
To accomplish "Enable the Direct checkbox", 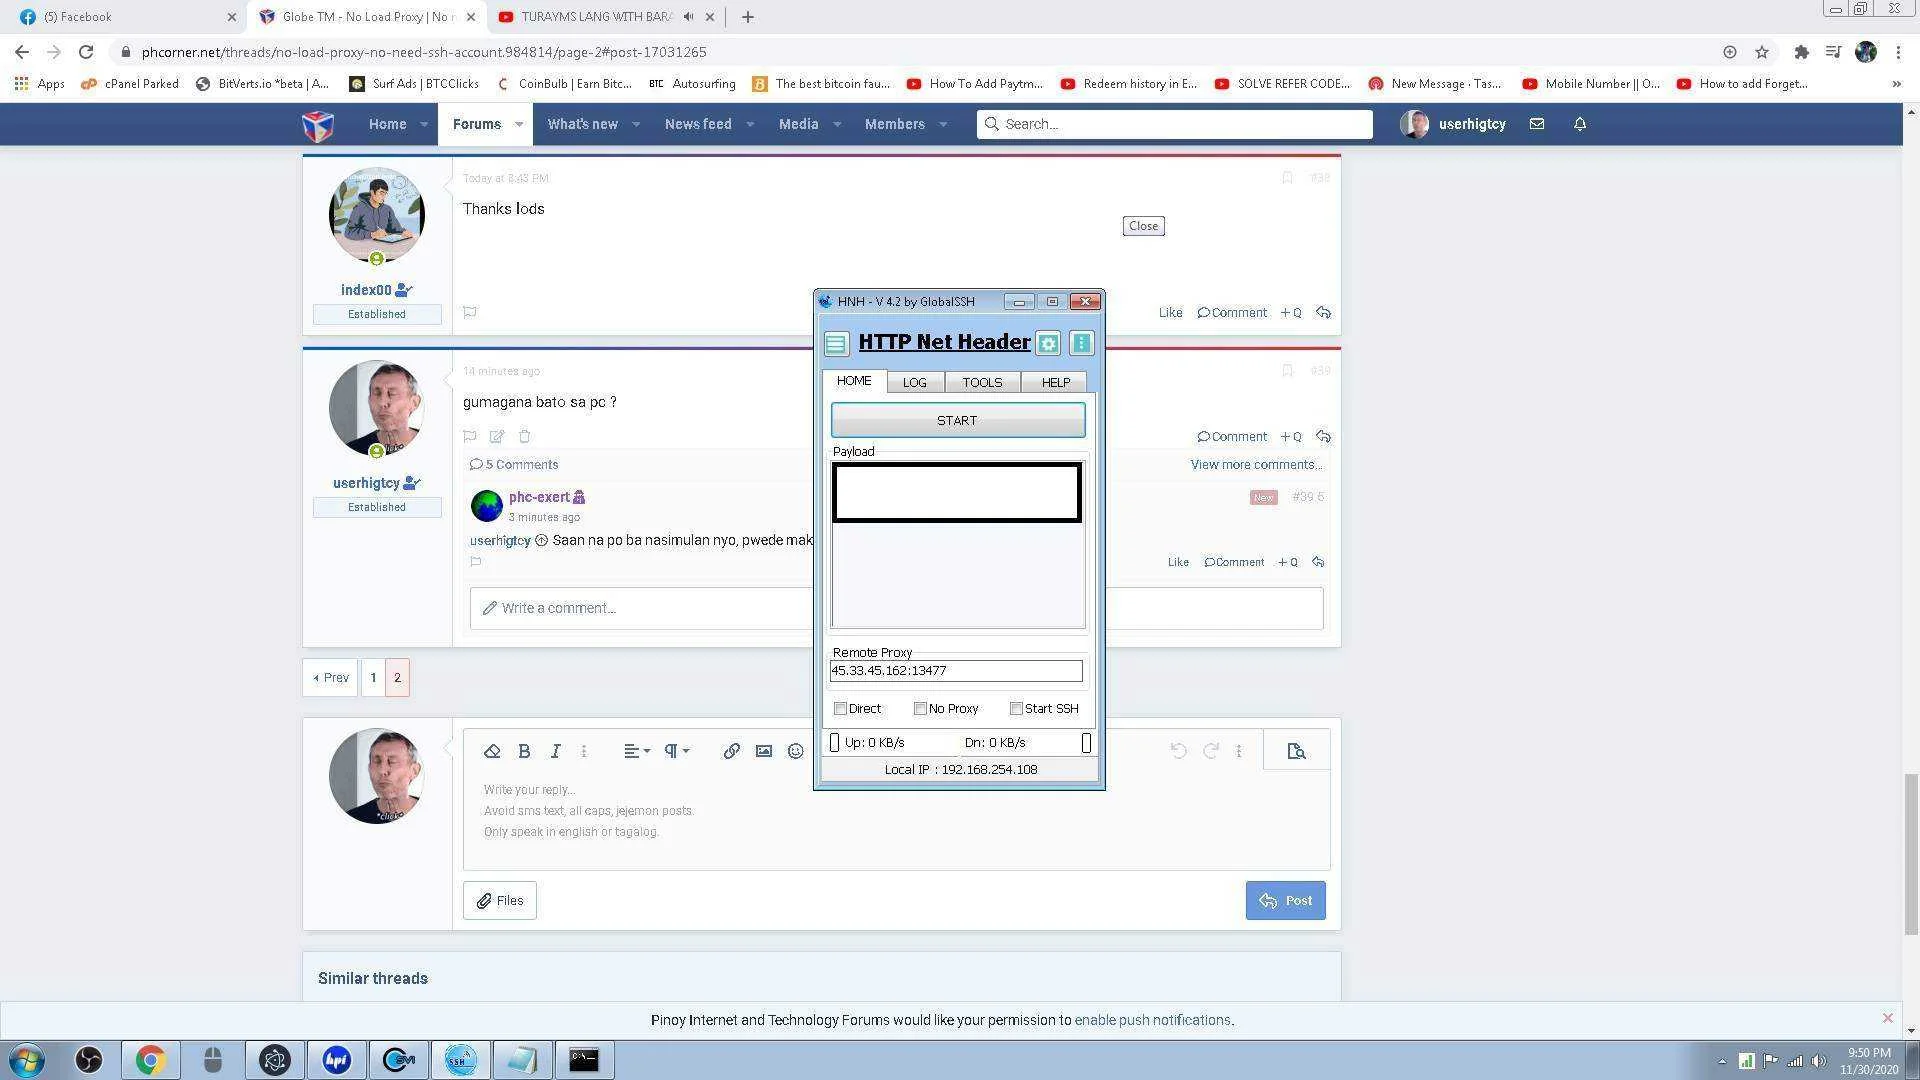I will (840, 709).
